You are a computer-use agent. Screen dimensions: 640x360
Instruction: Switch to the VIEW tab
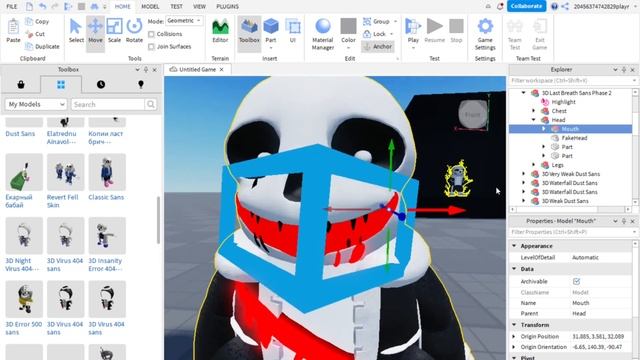point(199,7)
